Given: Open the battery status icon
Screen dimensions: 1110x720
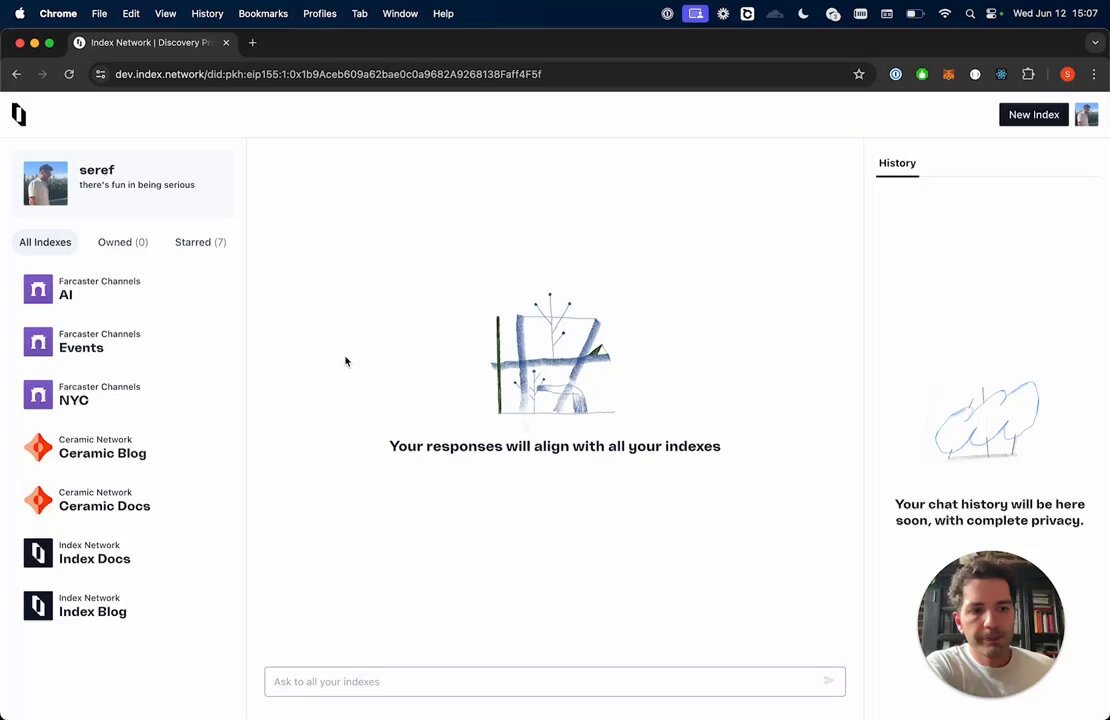Looking at the screenshot, I should [915, 13].
